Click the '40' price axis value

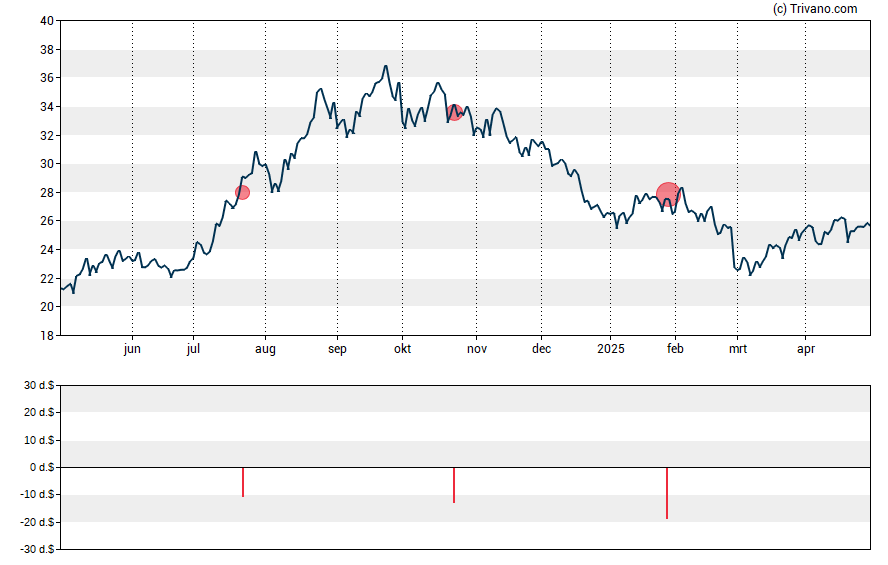tap(47, 21)
